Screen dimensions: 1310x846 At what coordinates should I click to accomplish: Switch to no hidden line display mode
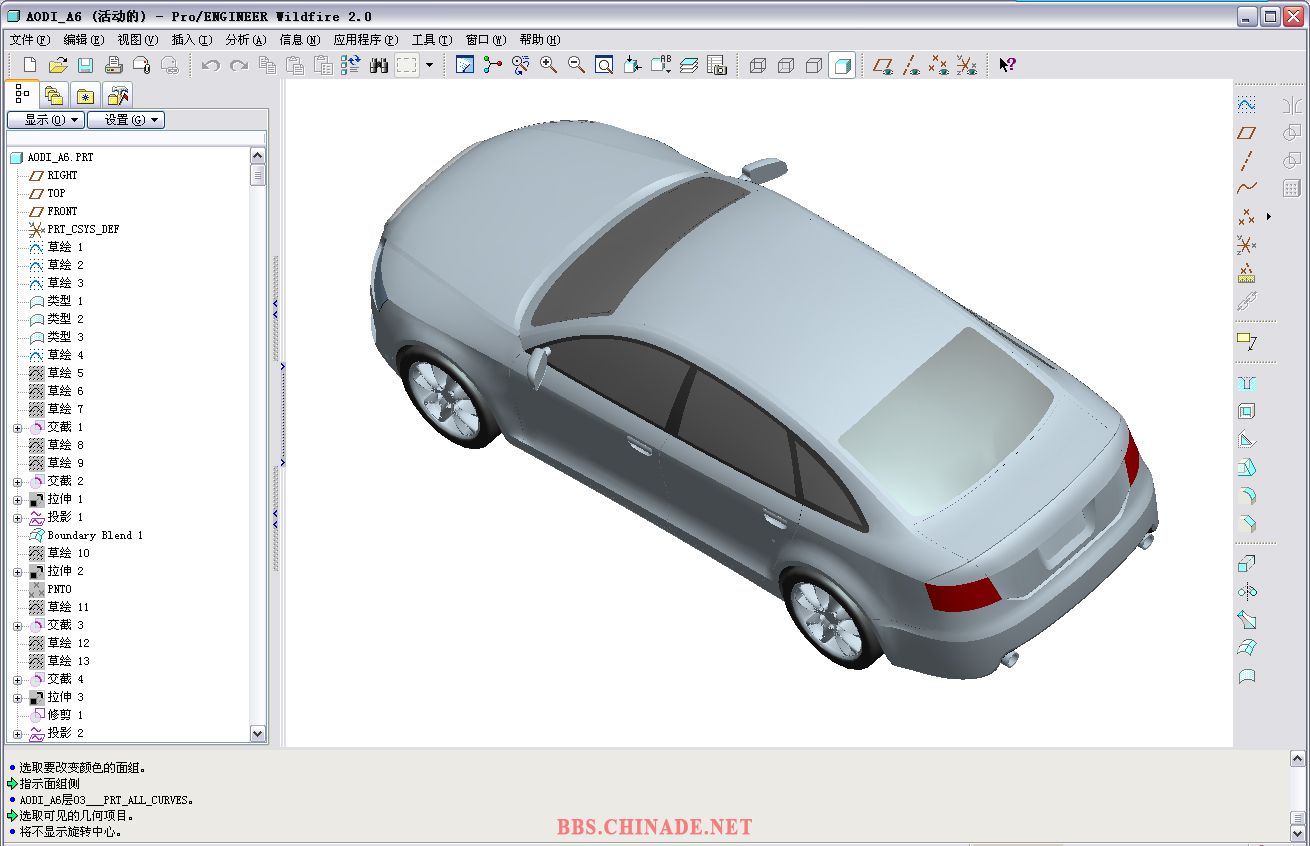point(814,65)
